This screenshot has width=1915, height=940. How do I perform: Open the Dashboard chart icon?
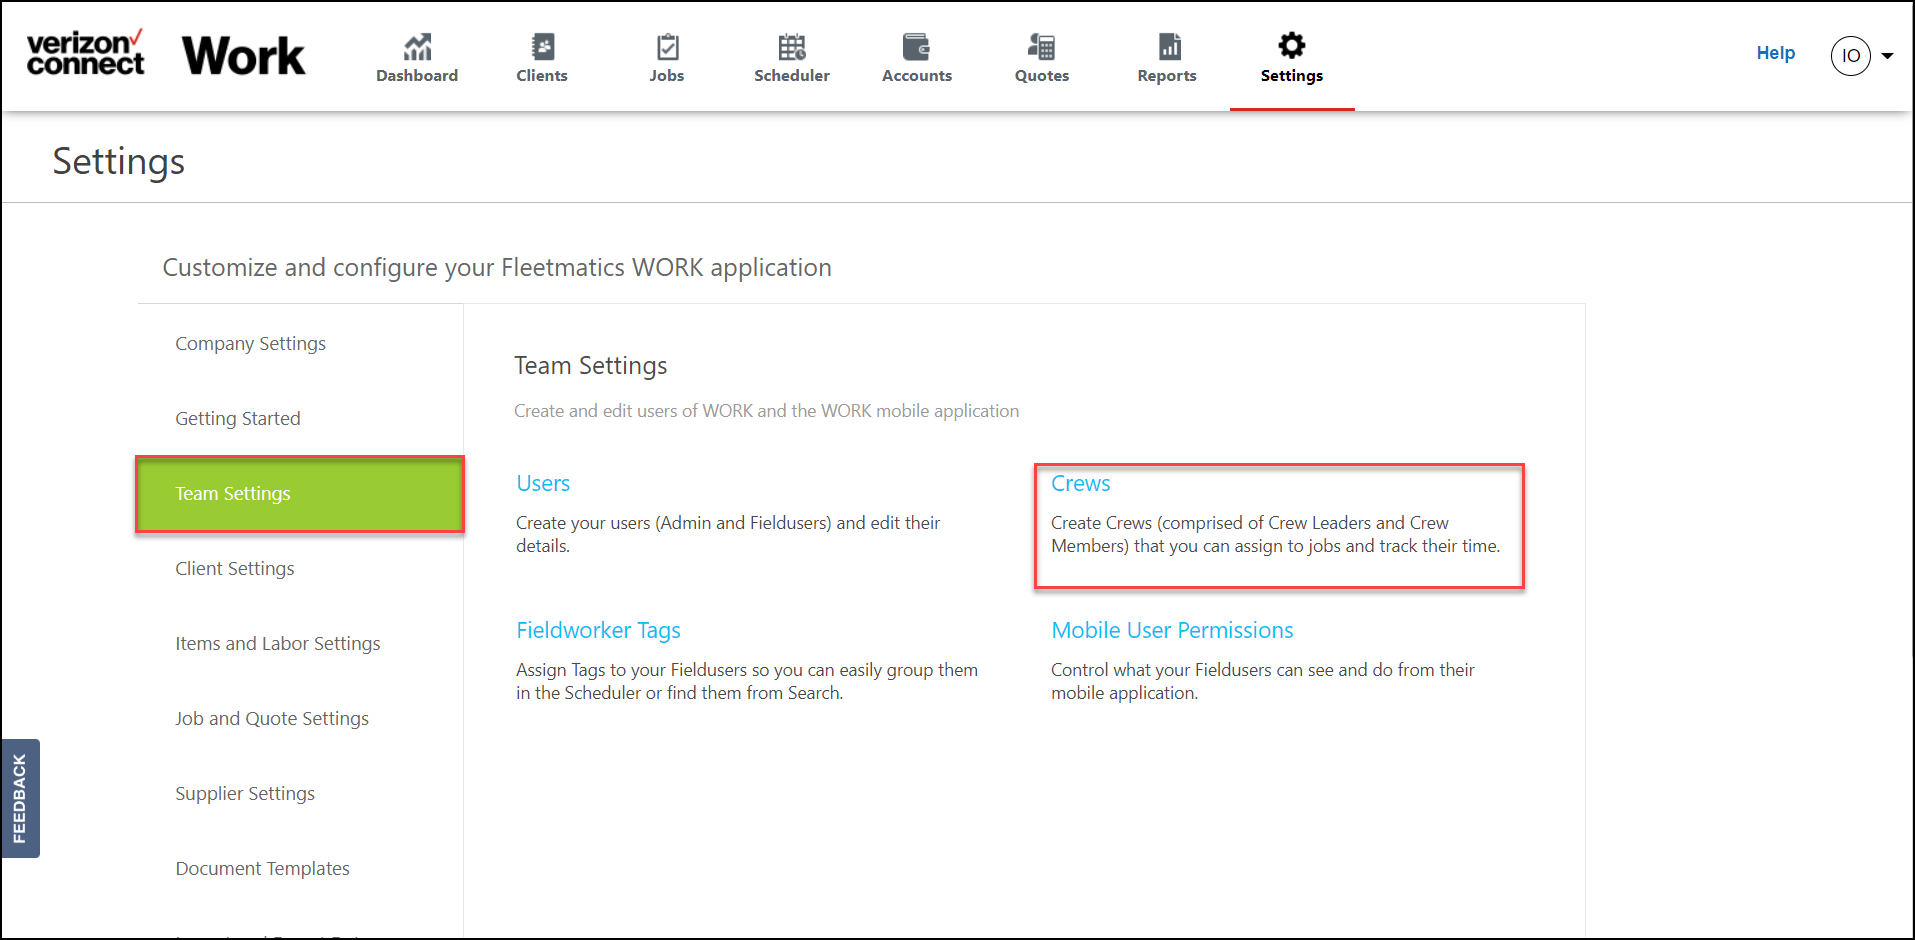[417, 46]
